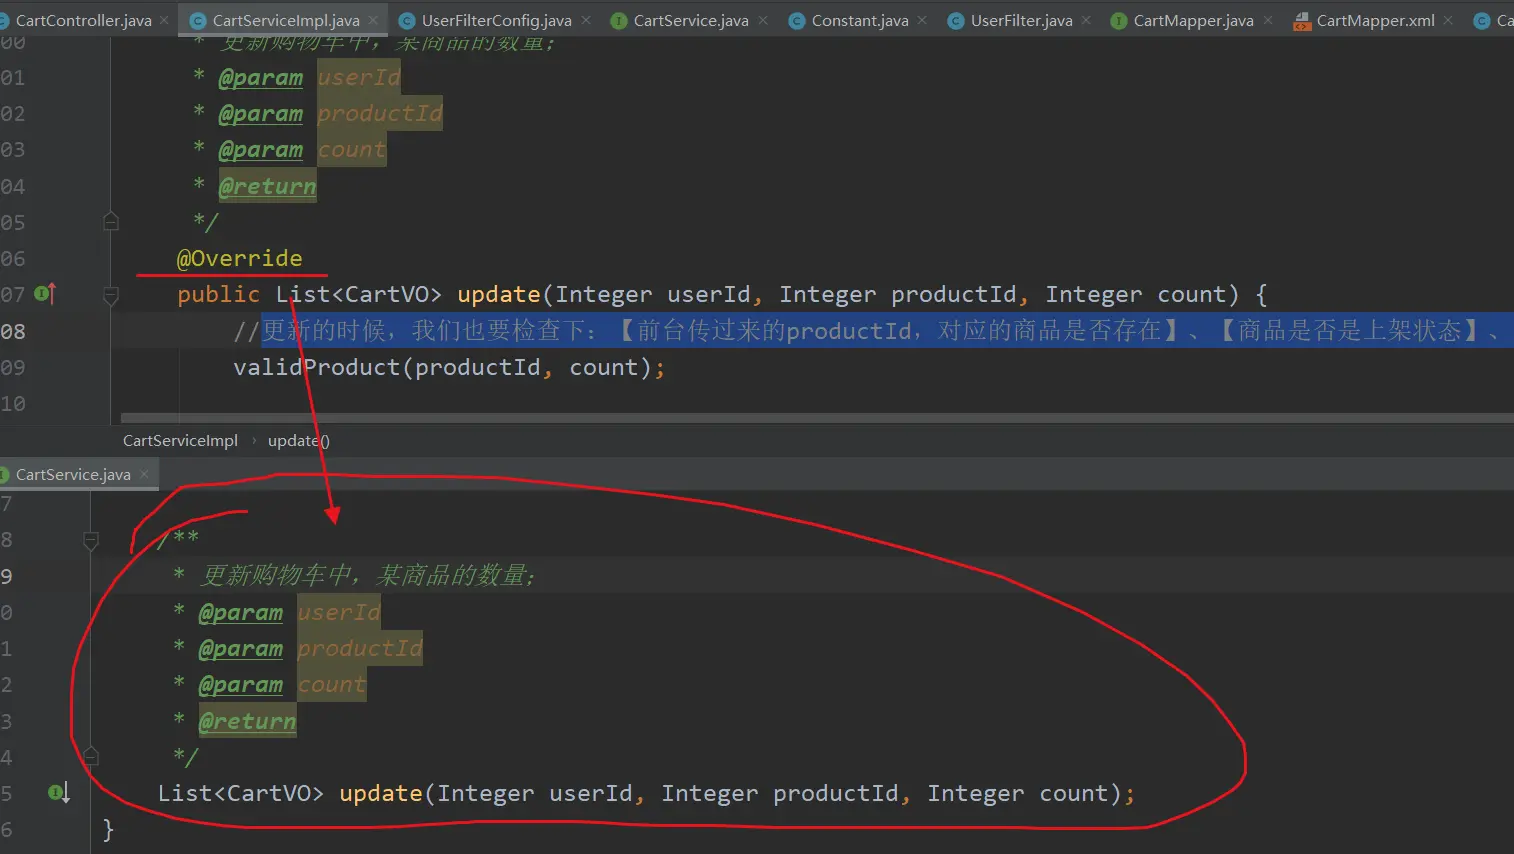Click the validProduct method call

316,367
